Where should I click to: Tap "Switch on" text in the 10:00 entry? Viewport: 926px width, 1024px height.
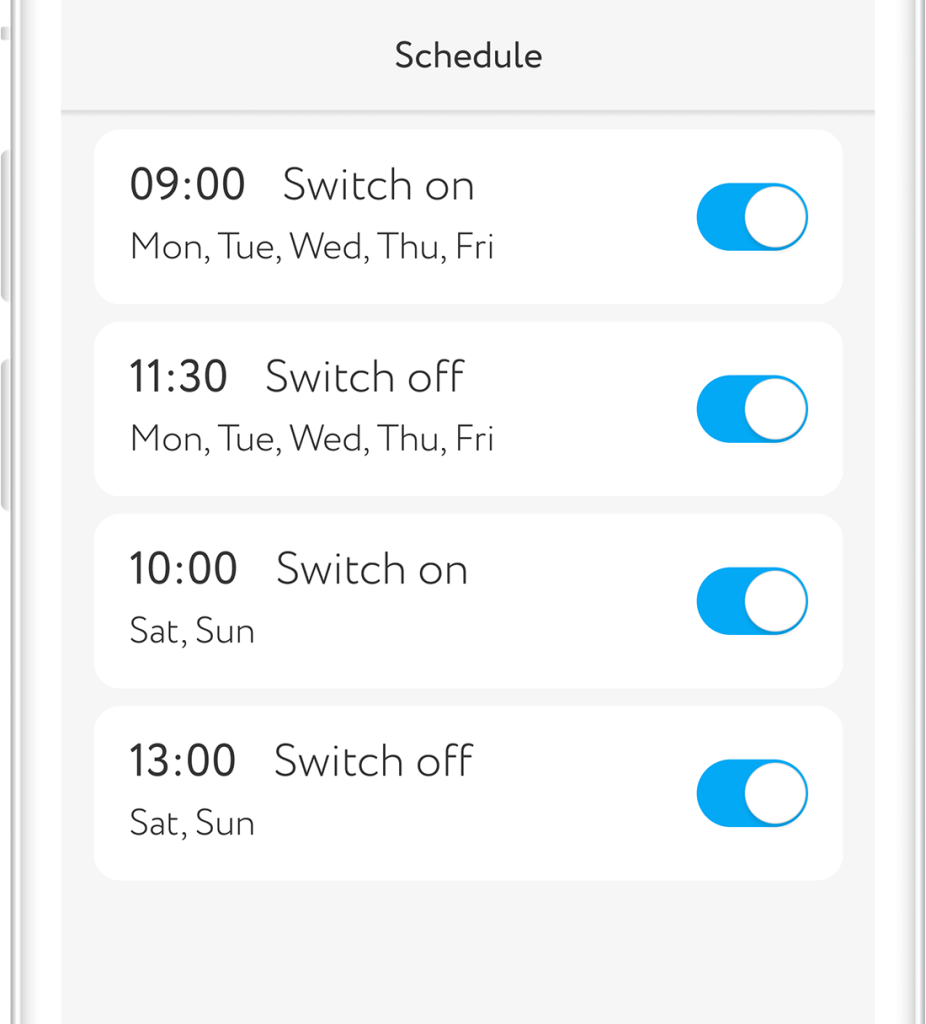(372, 570)
